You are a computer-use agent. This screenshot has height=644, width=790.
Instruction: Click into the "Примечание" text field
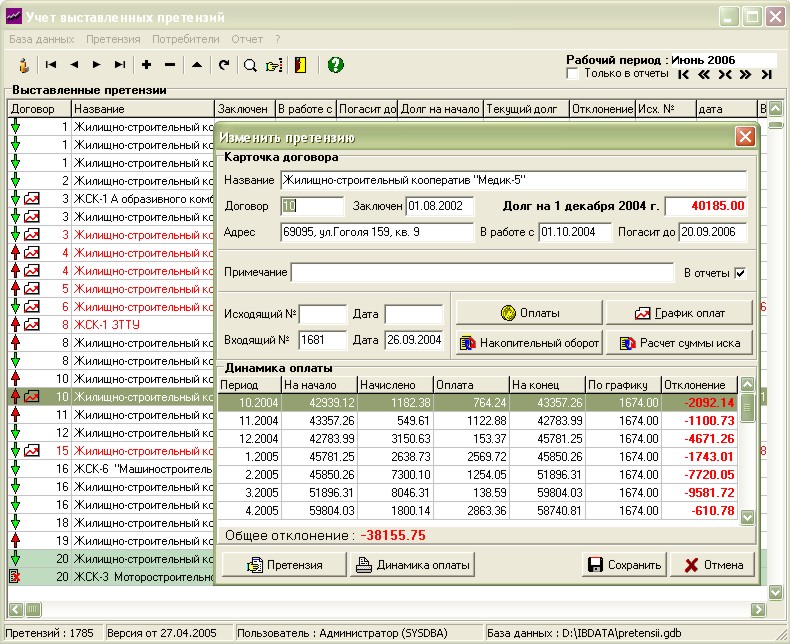pyautogui.click(x=482, y=273)
